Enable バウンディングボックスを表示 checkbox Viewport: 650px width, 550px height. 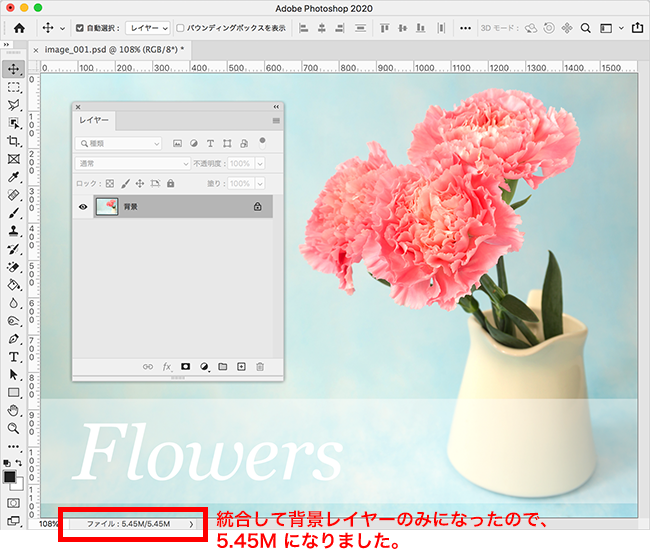(x=180, y=28)
